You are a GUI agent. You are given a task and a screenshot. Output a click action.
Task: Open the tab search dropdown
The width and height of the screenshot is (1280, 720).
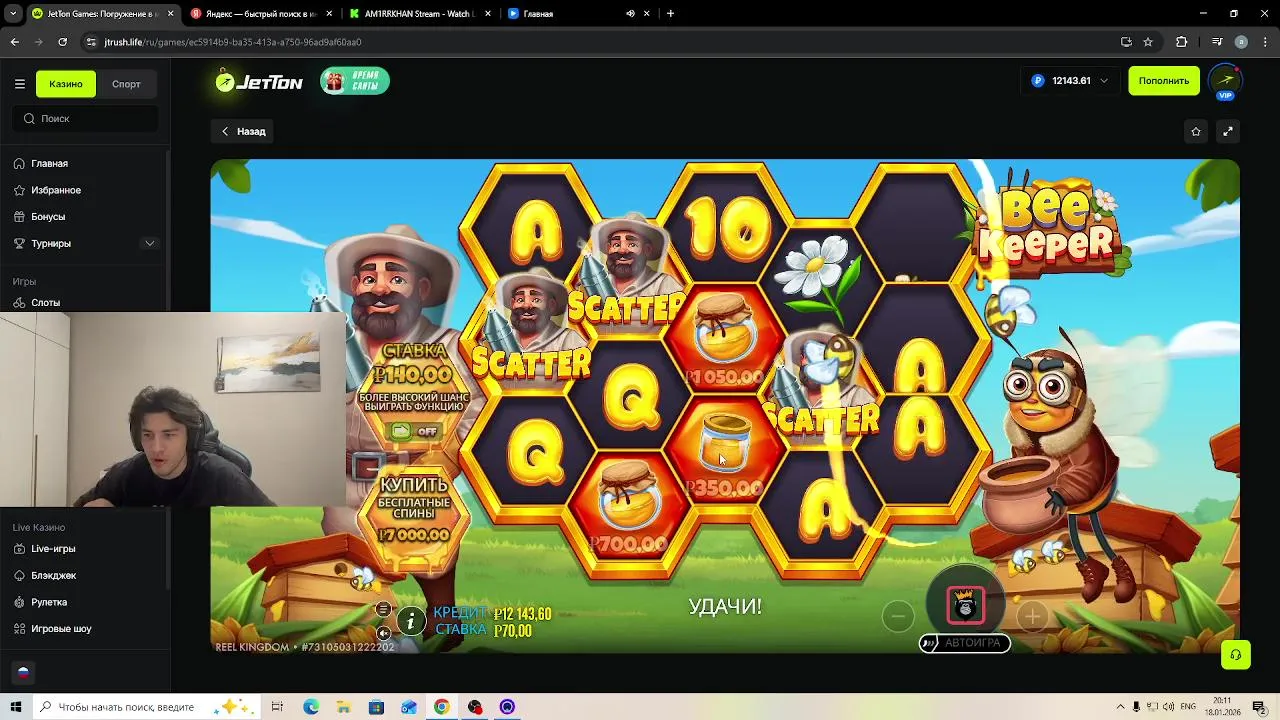pyautogui.click(x=13, y=14)
